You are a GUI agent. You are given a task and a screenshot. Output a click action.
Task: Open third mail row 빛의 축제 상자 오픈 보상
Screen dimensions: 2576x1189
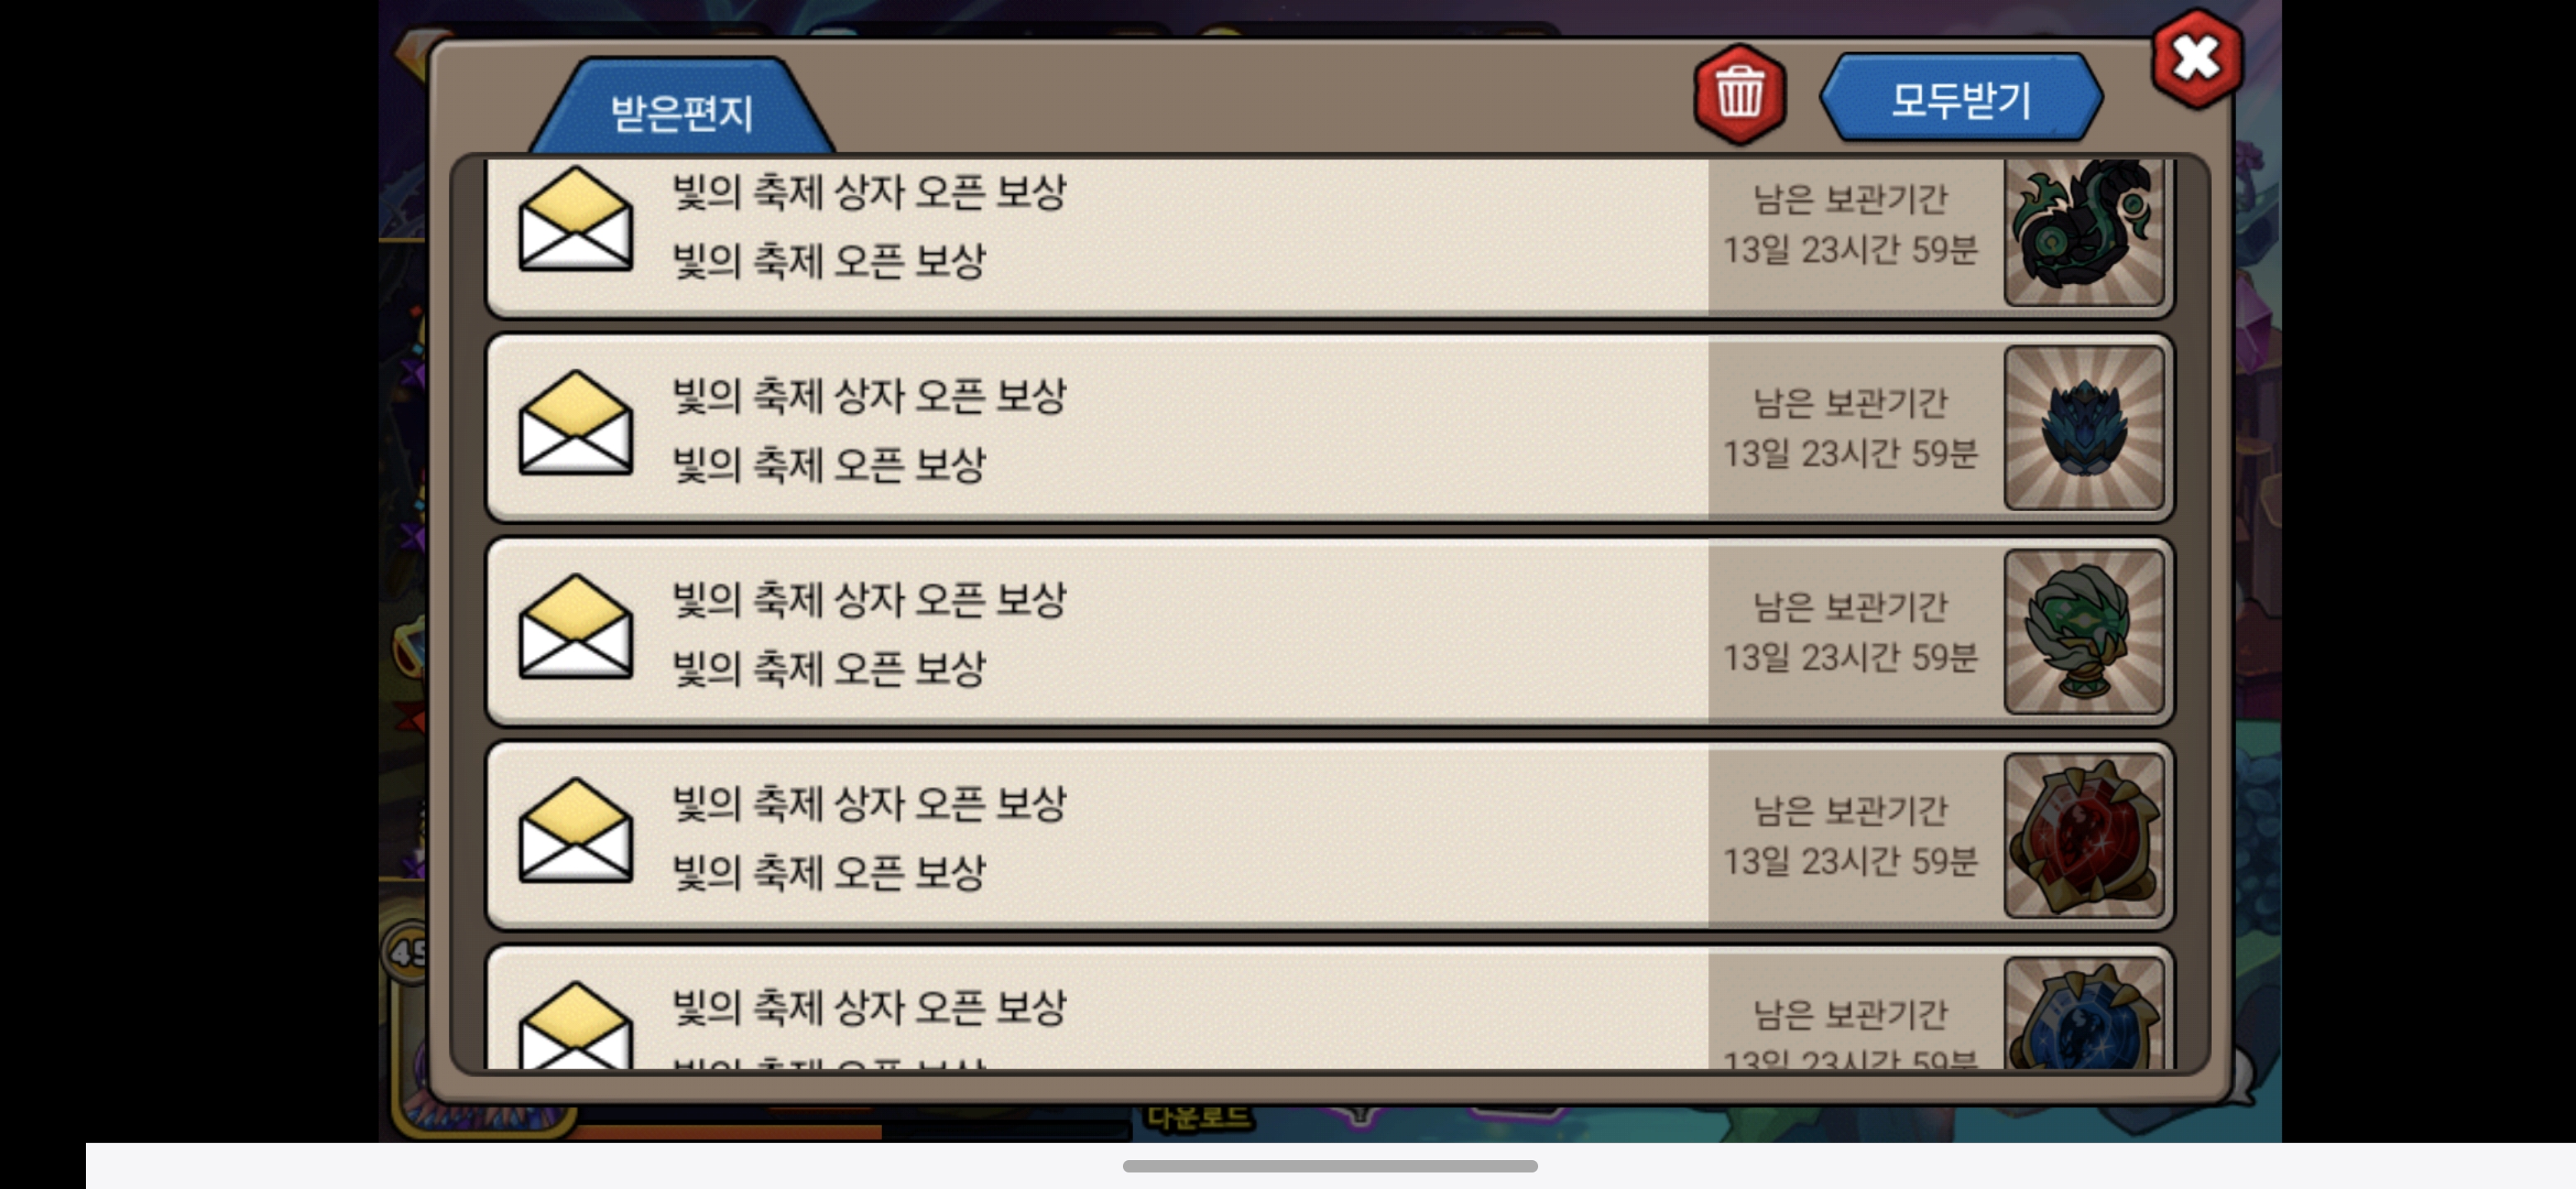pos(1329,632)
